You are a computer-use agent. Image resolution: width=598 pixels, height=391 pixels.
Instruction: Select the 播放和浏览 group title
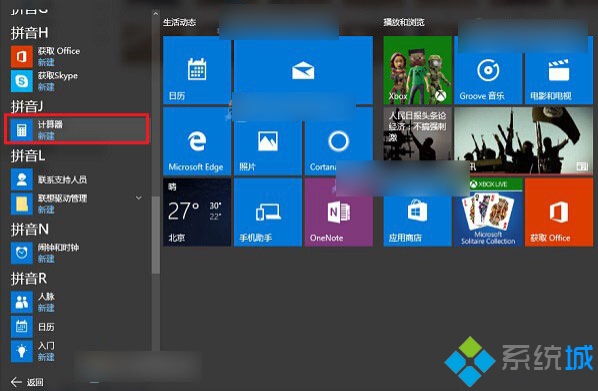(404, 23)
